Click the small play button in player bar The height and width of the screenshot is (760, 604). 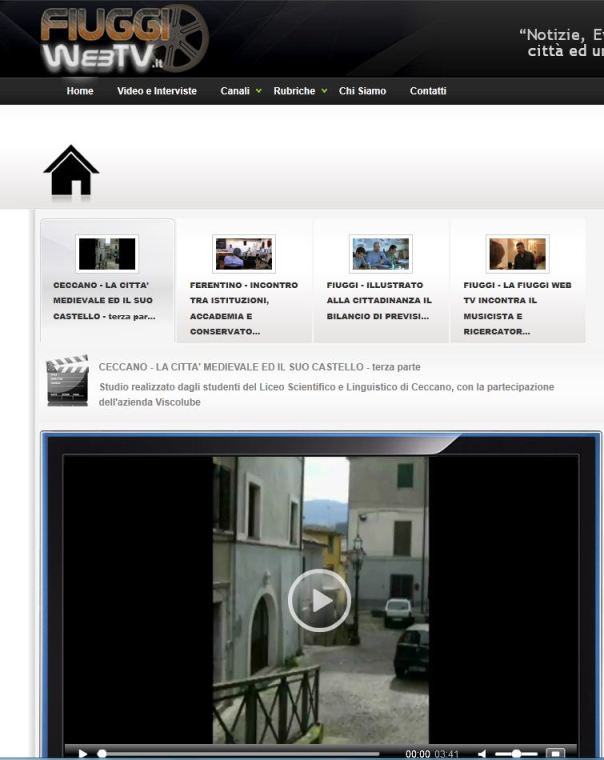pos(83,753)
